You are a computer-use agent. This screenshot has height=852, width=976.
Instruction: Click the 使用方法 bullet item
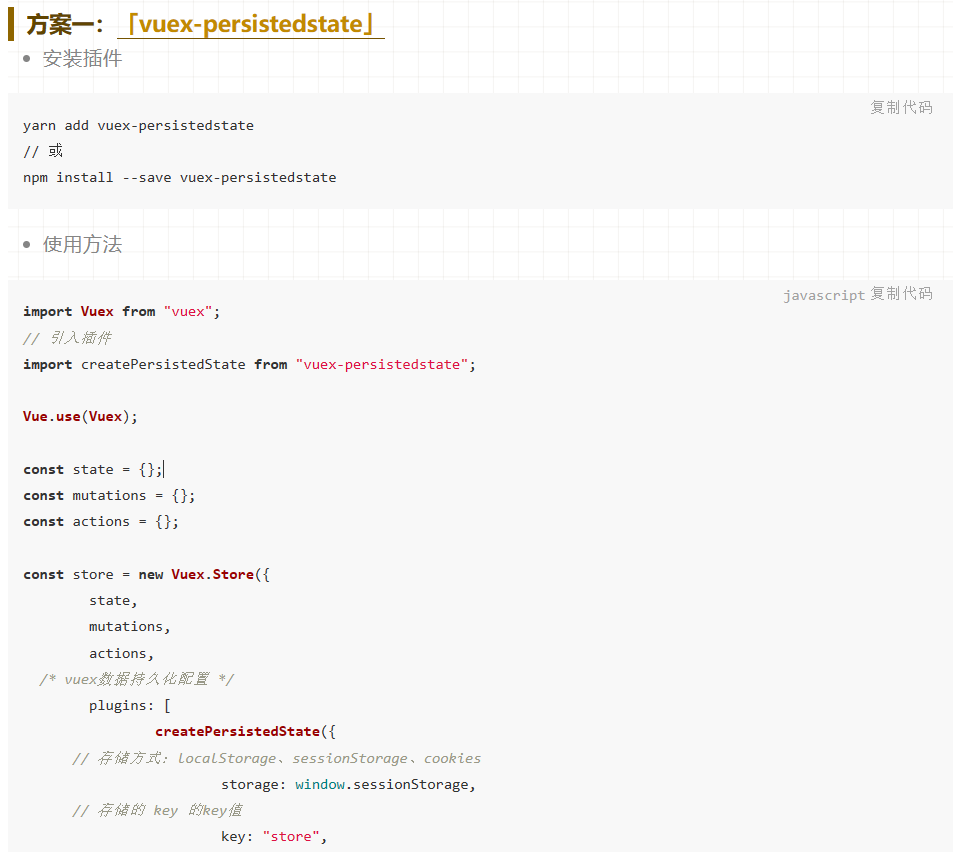[x=82, y=244]
